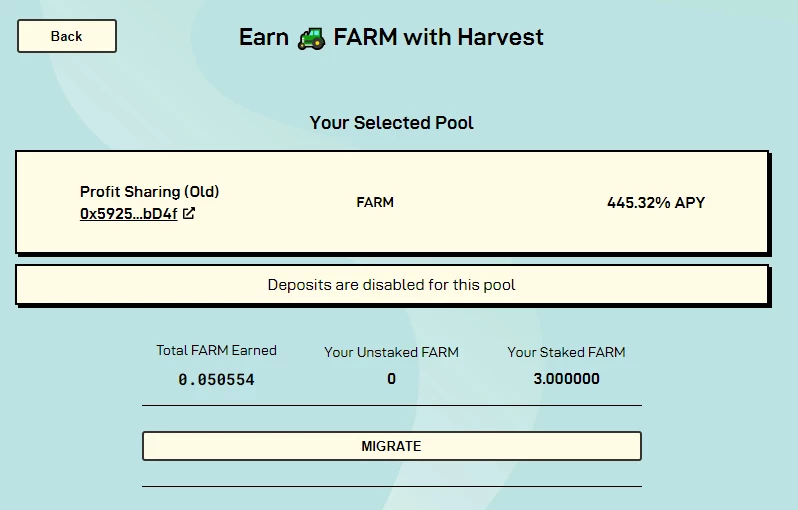This screenshot has width=798, height=510.
Task: Click the Your Staked FARM label
Action: pos(566,352)
